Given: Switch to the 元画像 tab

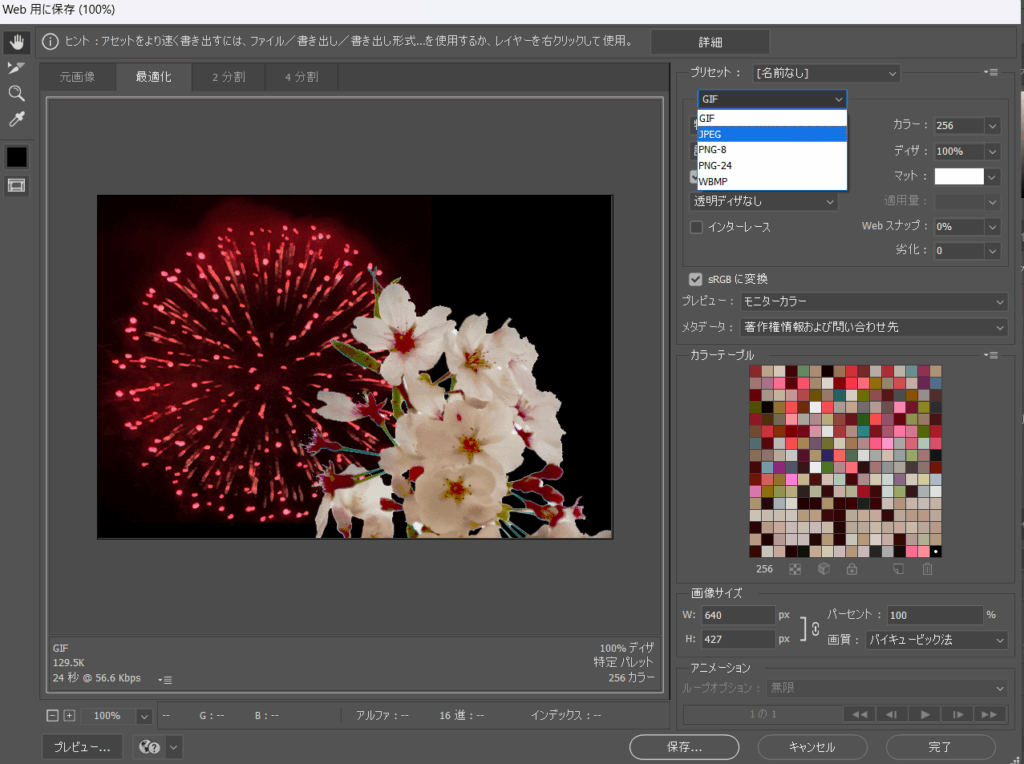Looking at the screenshot, I should click(77, 77).
